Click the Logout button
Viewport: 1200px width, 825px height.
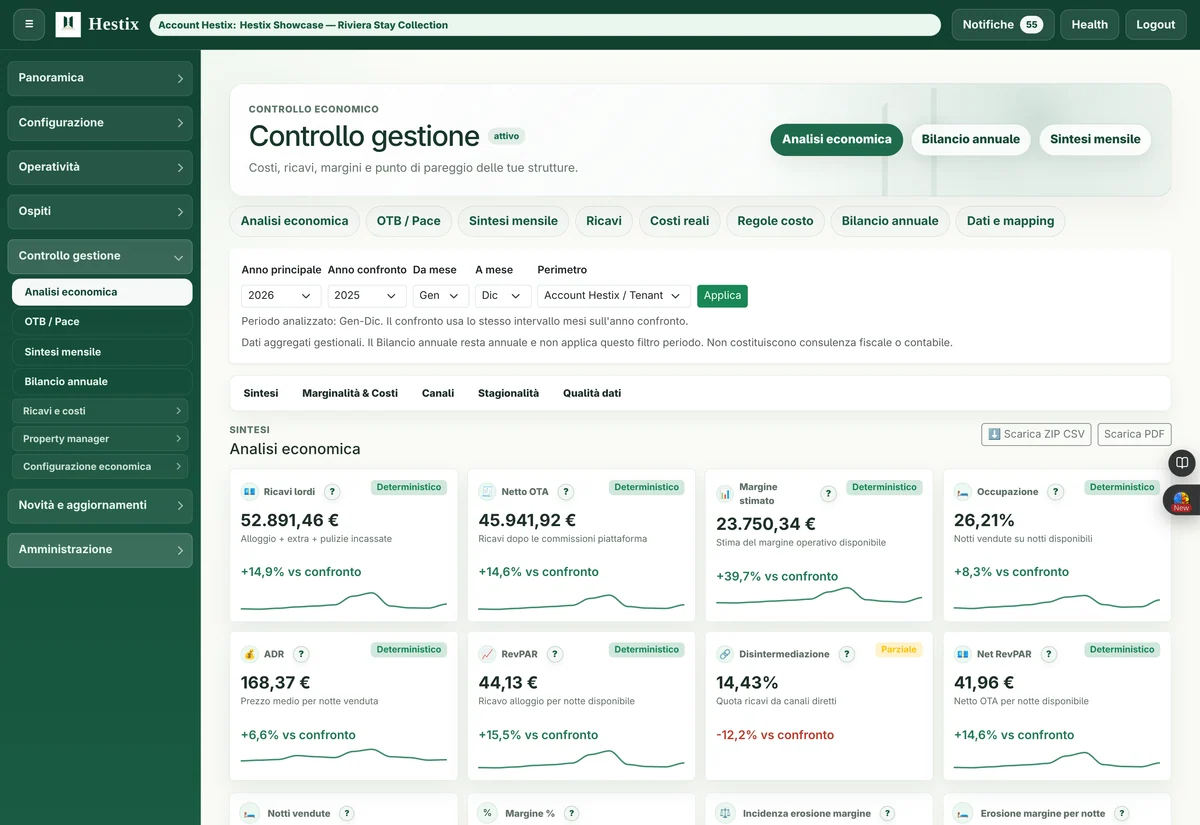point(1156,25)
